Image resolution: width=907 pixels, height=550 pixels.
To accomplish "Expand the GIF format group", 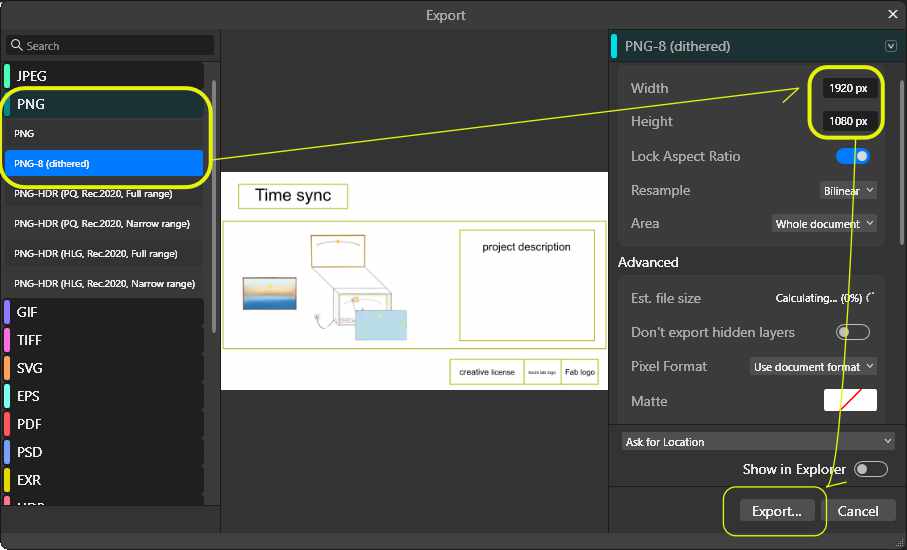I will [104, 312].
